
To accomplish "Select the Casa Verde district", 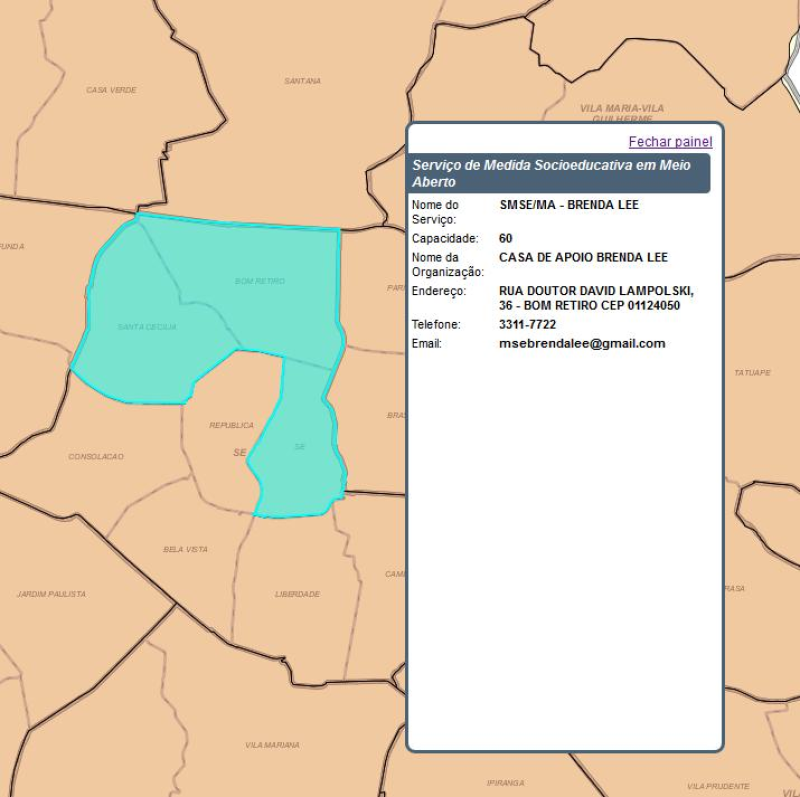I will pos(111,90).
